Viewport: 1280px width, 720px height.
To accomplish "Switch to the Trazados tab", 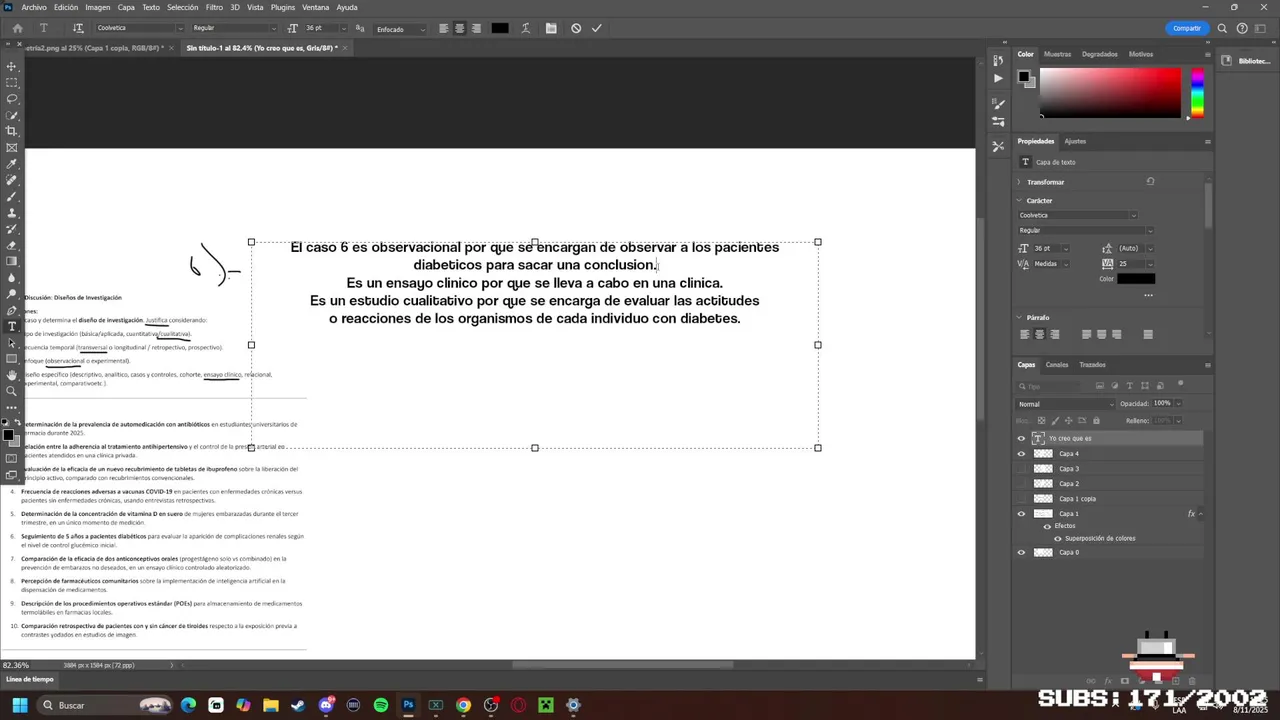I will click(x=1092, y=364).
